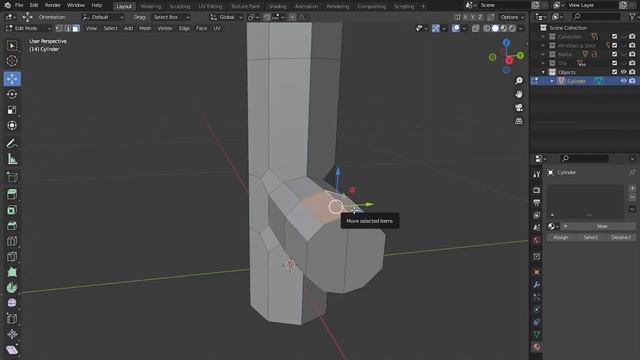Select the Shrink/Fatten tool

pyautogui.click(x=12, y=334)
